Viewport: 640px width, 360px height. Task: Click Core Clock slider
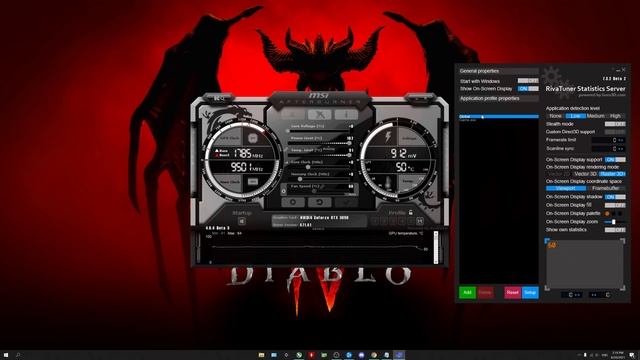tap(319, 167)
